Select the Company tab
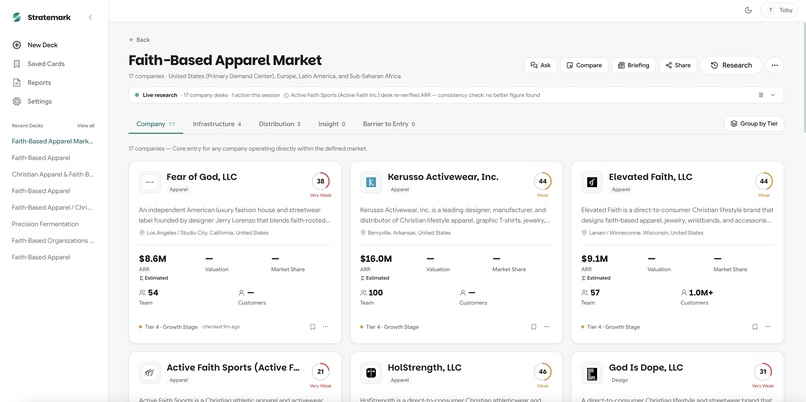This screenshot has width=806, height=402. [x=155, y=124]
